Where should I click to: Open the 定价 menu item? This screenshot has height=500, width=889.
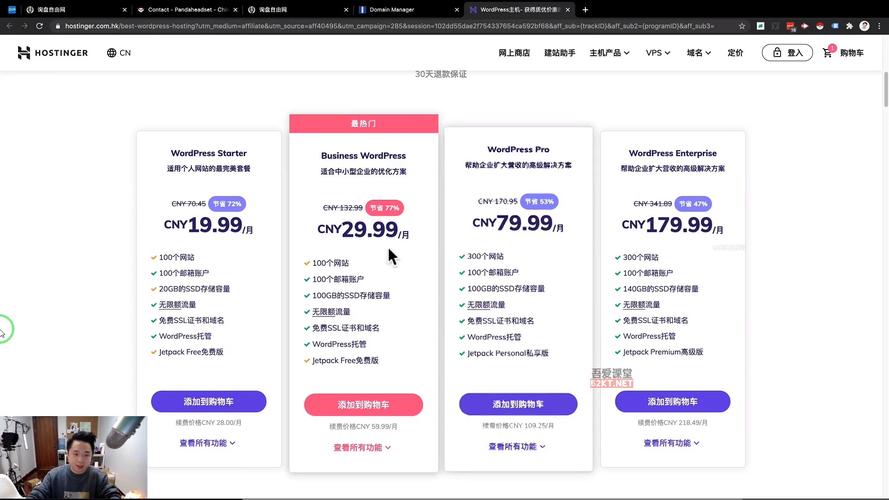[735, 53]
